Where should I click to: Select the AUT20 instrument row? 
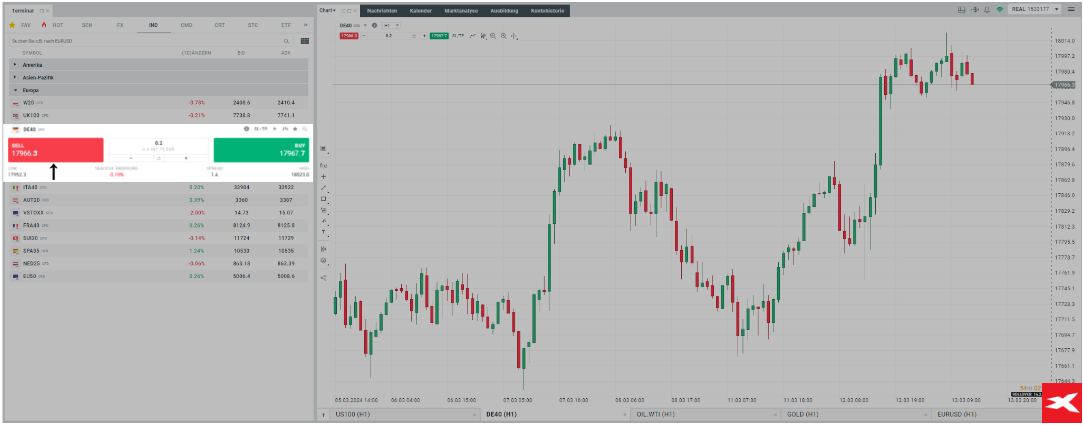(158, 200)
